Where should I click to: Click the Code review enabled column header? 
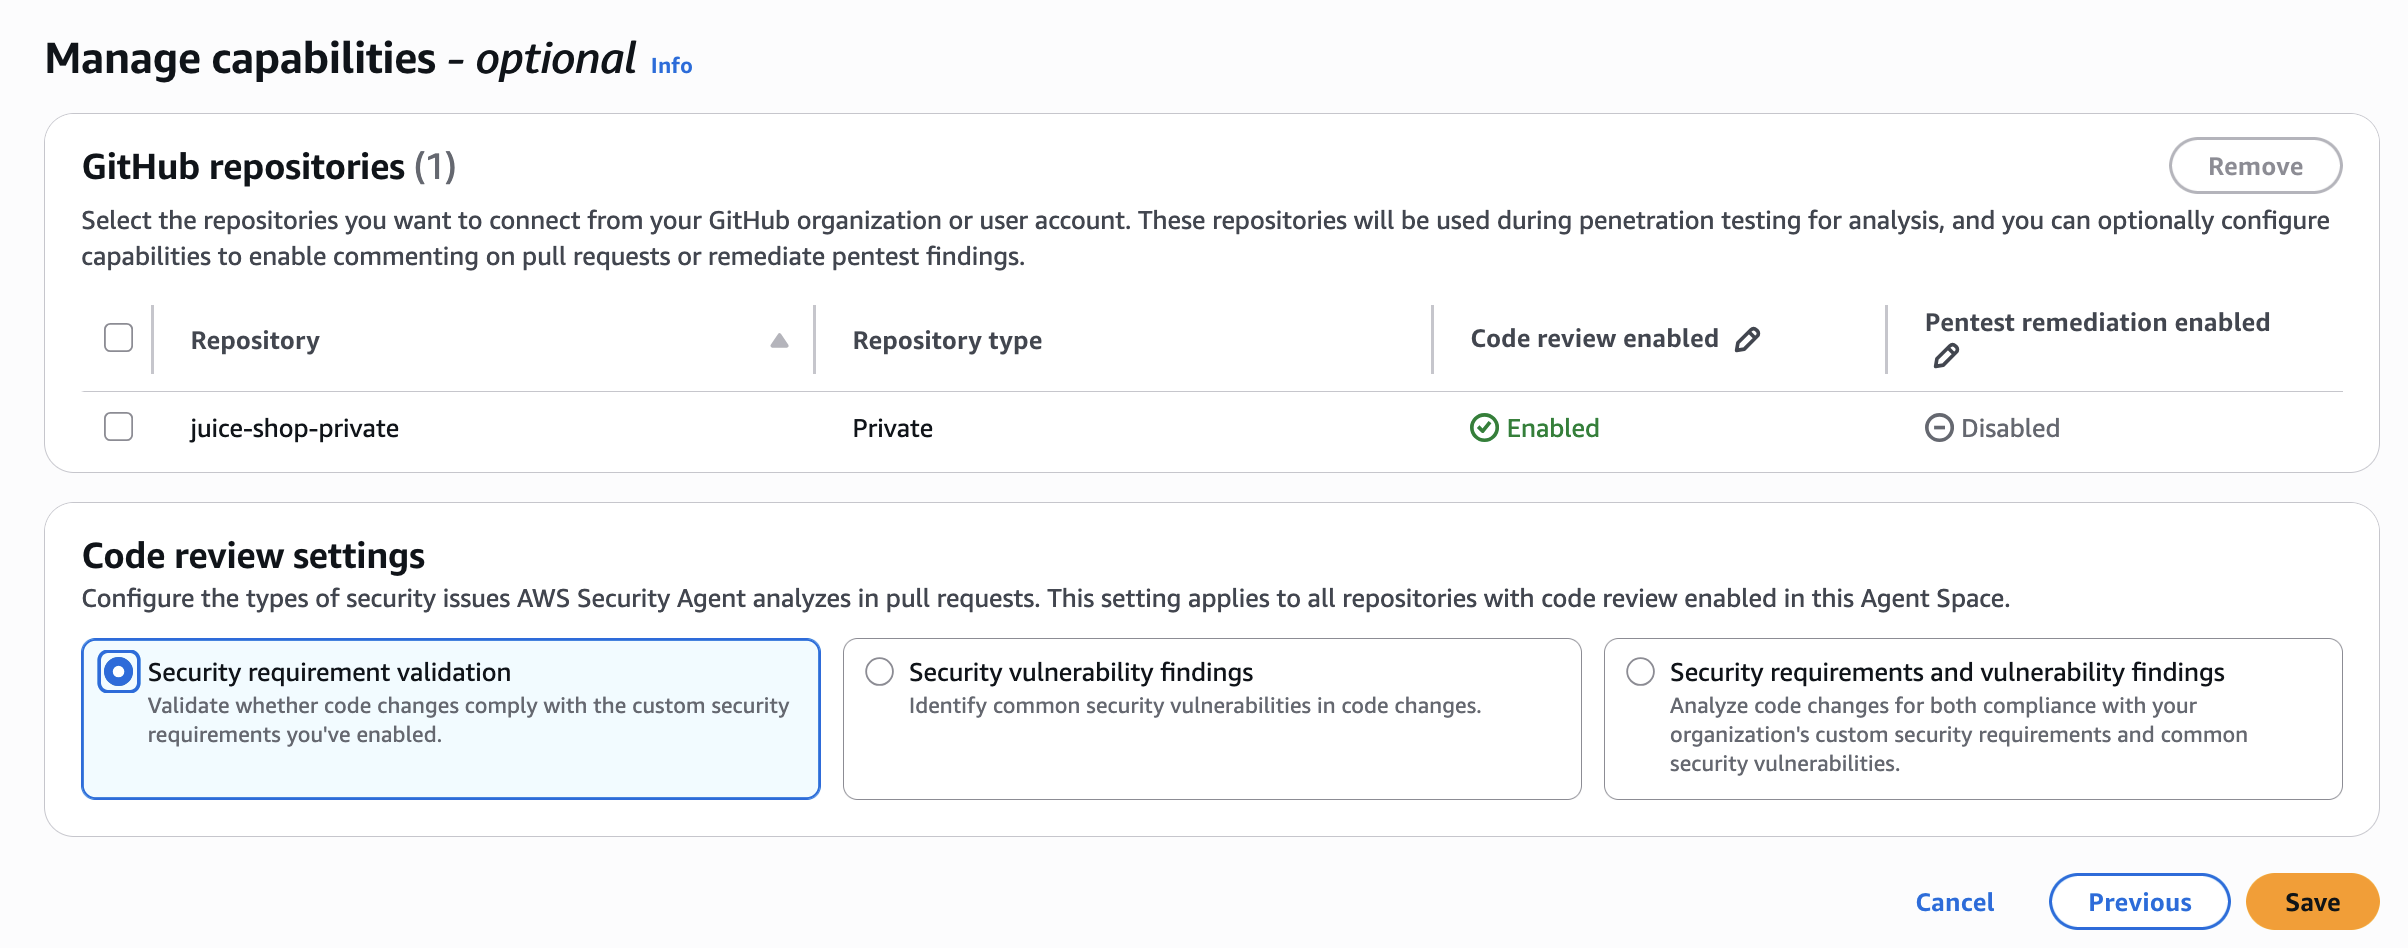1594,339
